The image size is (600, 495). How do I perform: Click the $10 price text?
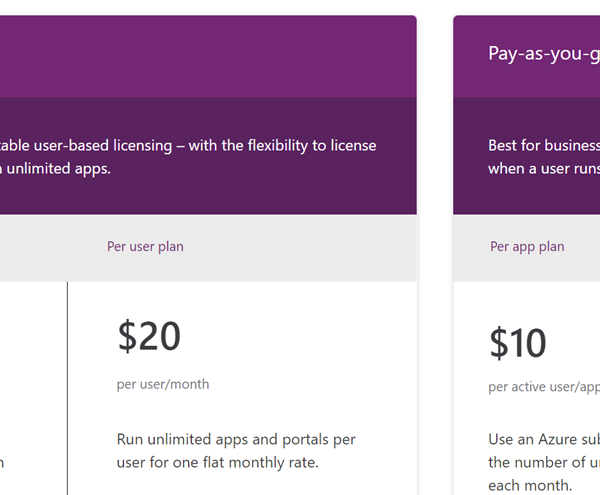(x=517, y=343)
